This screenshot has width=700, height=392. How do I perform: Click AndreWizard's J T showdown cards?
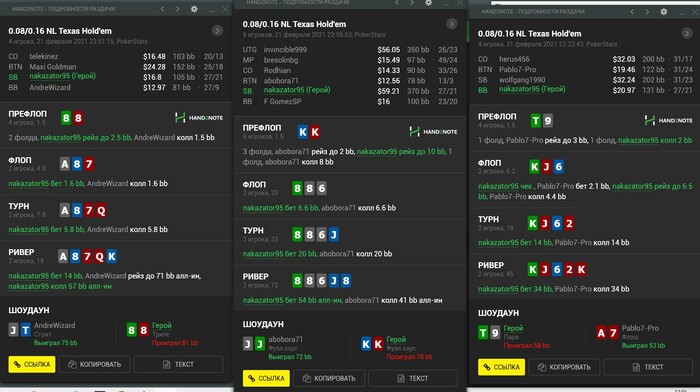19,330
